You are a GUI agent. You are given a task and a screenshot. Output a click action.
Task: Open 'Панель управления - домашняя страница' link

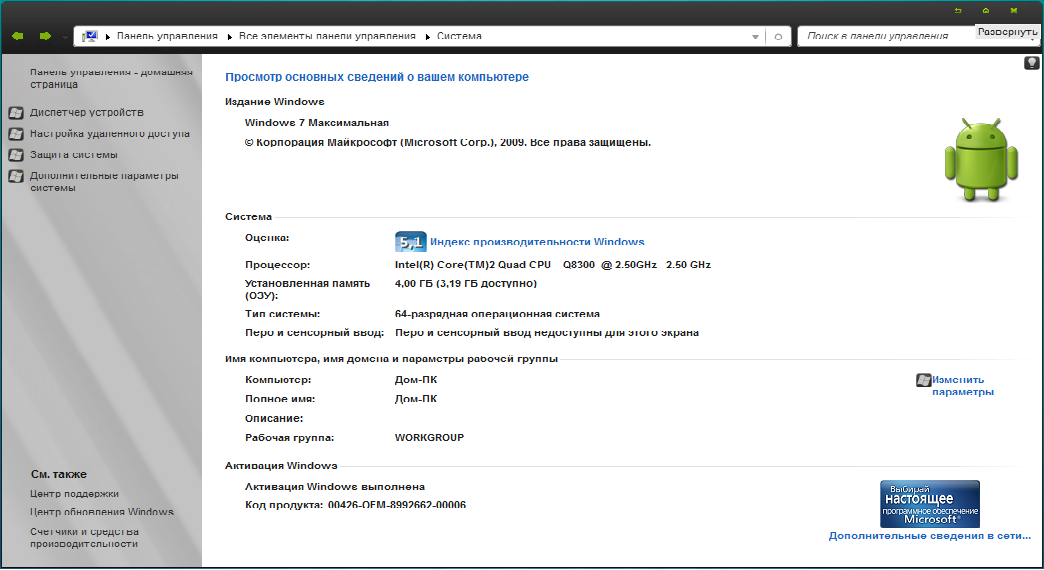(111, 78)
